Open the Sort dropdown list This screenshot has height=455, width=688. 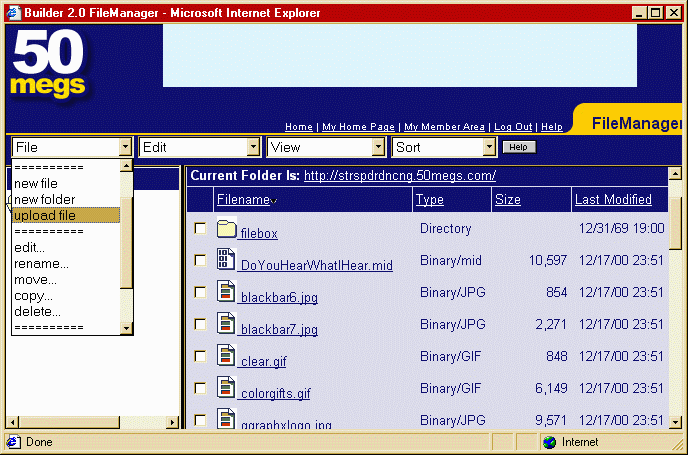pos(444,147)
